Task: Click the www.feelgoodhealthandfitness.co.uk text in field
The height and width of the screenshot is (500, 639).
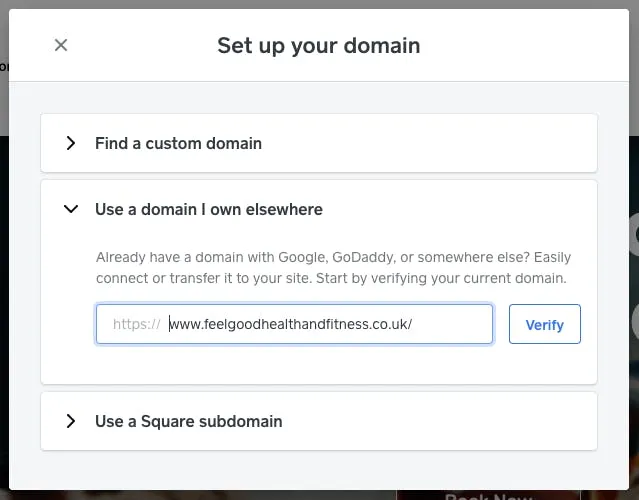Action: click(x=290, y=324)
